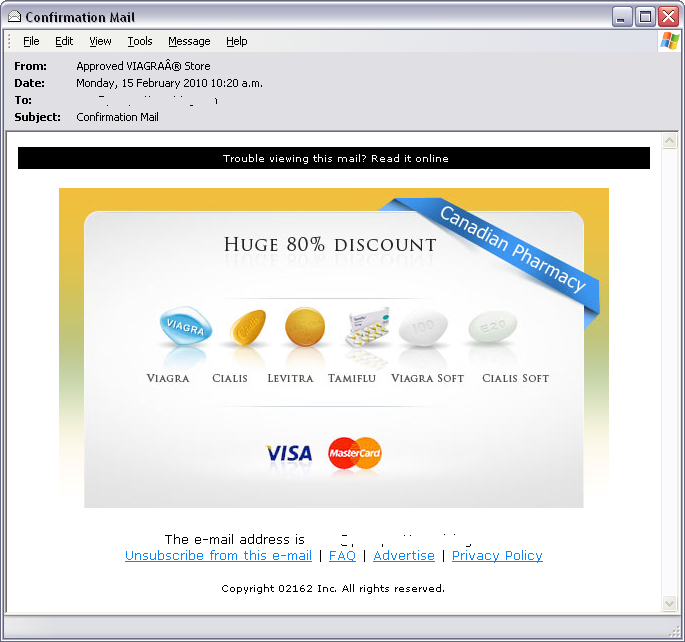Click the white Viagra Soft pill image
685x642 pixels.
tap(423, 328)
